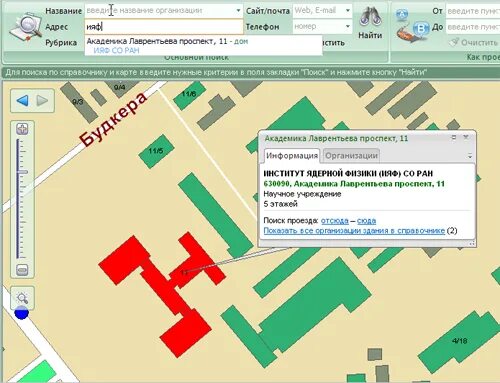Screen dimensions: 500x383
Task: Open the Сайт/почта dropdown arrow
Action: (x=348, y=11)
